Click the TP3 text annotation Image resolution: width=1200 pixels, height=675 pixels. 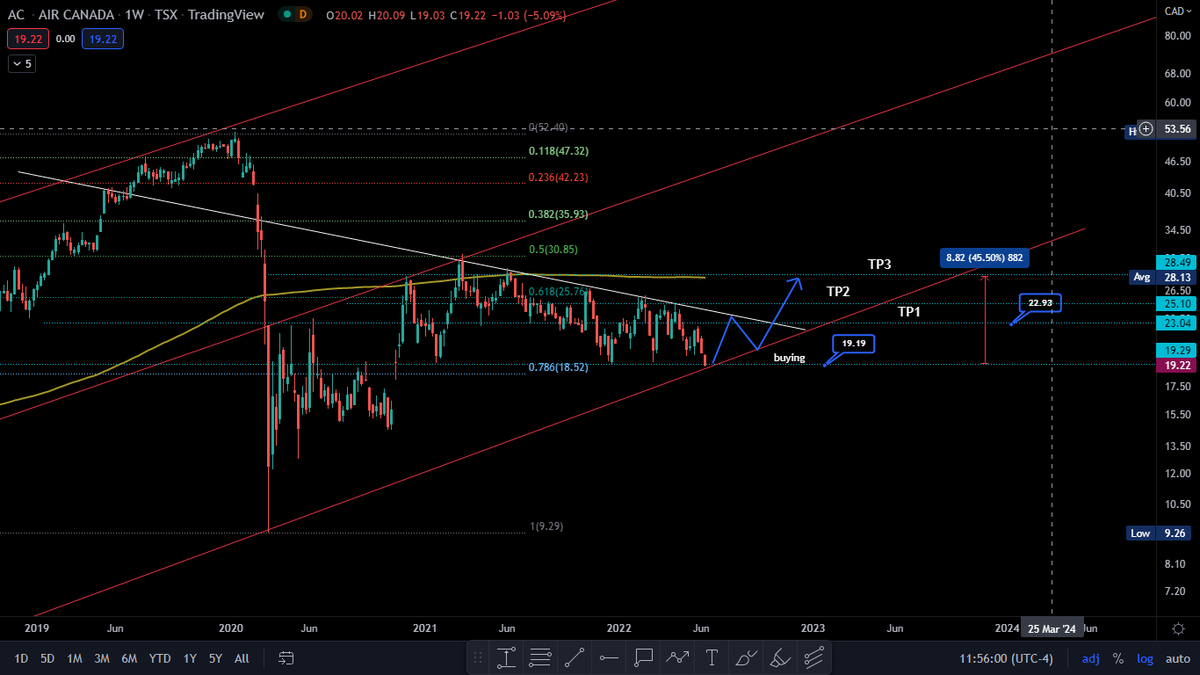[880, 264]
